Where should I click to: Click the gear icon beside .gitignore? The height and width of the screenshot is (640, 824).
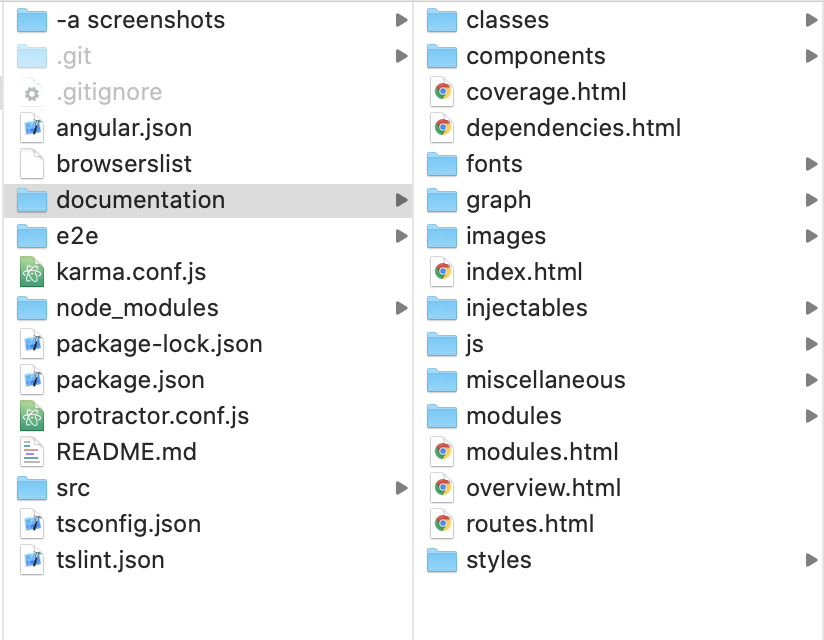tap(32, 93)
